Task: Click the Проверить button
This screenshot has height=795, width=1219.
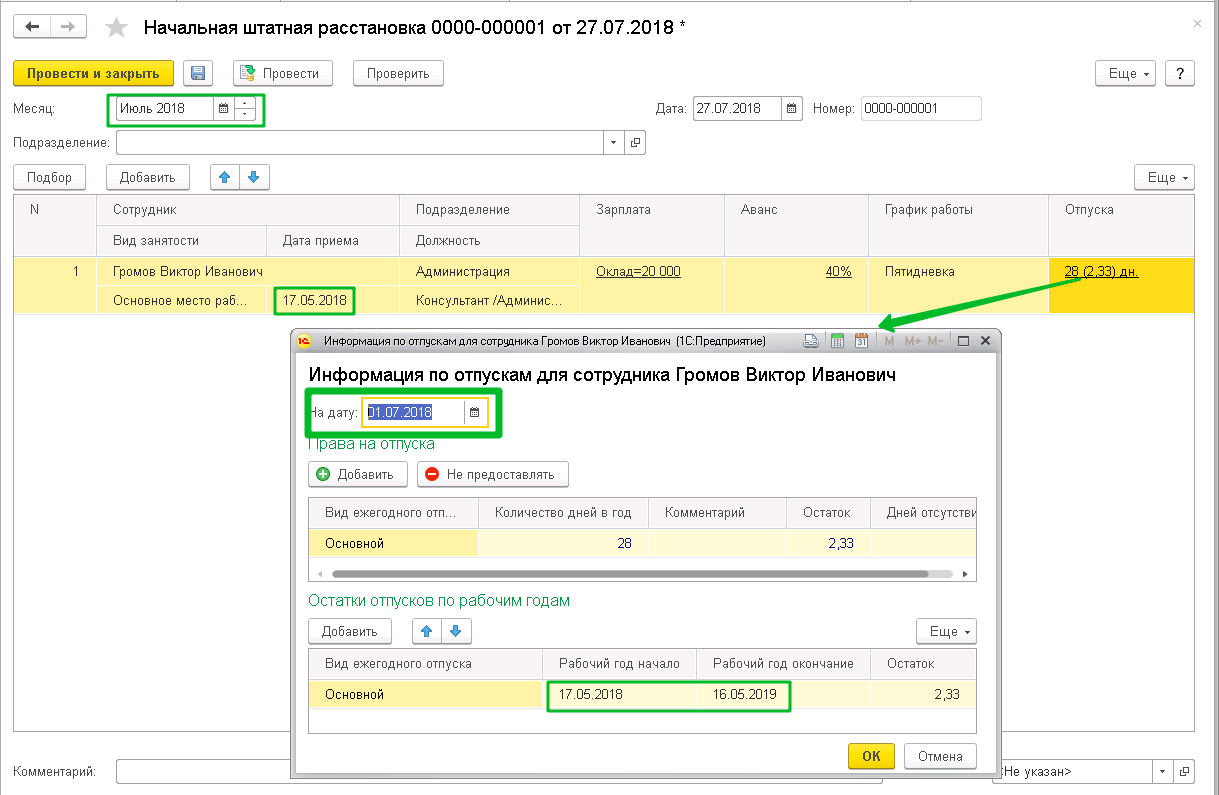Action: tap(398, 73)
